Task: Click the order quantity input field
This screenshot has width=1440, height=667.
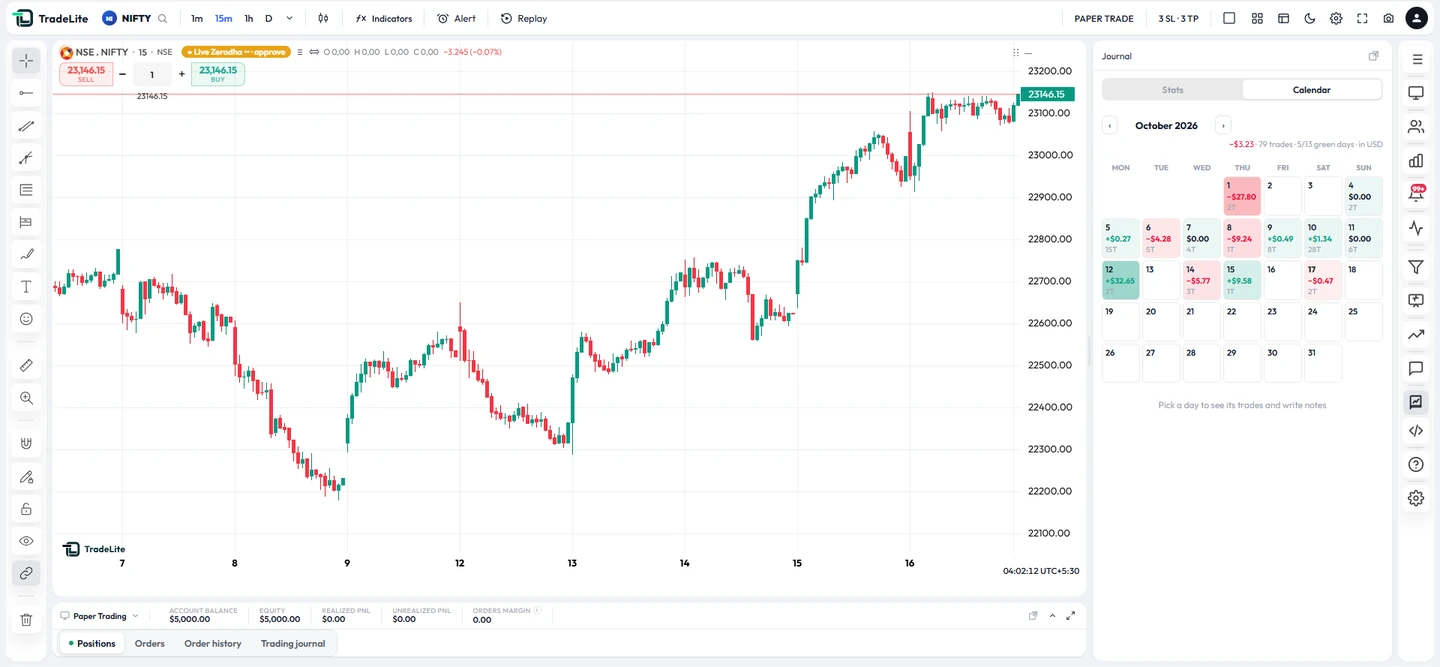Action: coord(152,74)
